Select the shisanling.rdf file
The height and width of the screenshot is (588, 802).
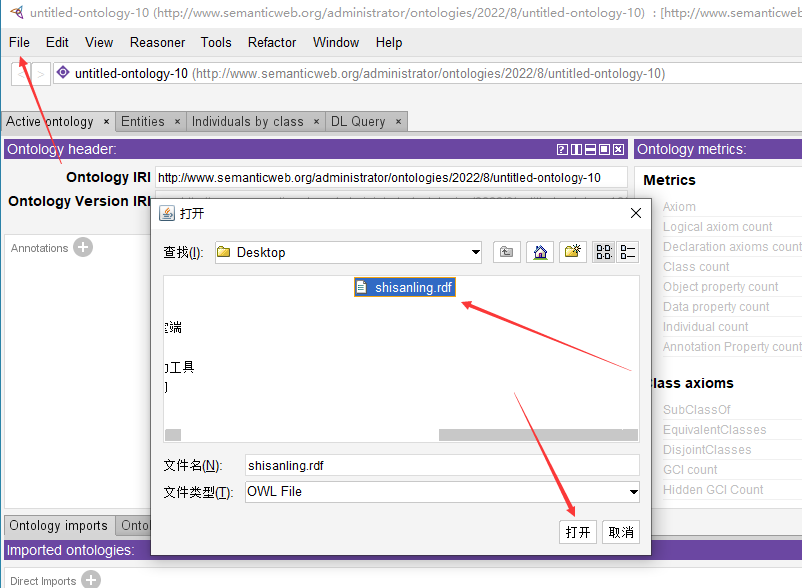405,287
